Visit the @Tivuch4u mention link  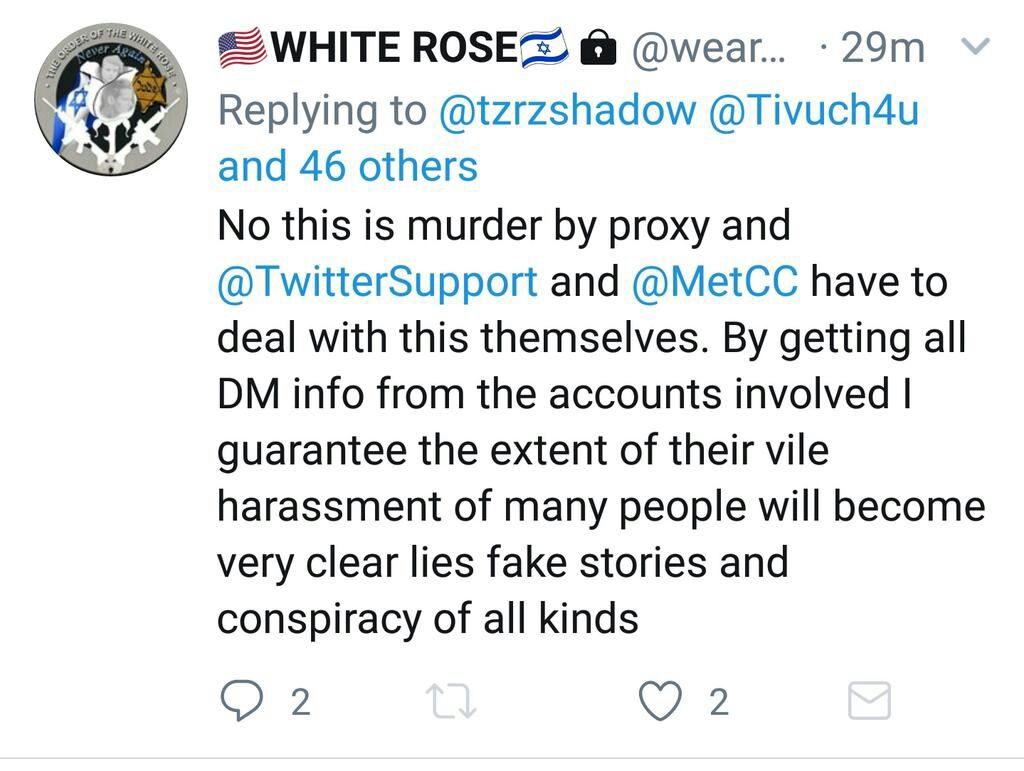814,110
